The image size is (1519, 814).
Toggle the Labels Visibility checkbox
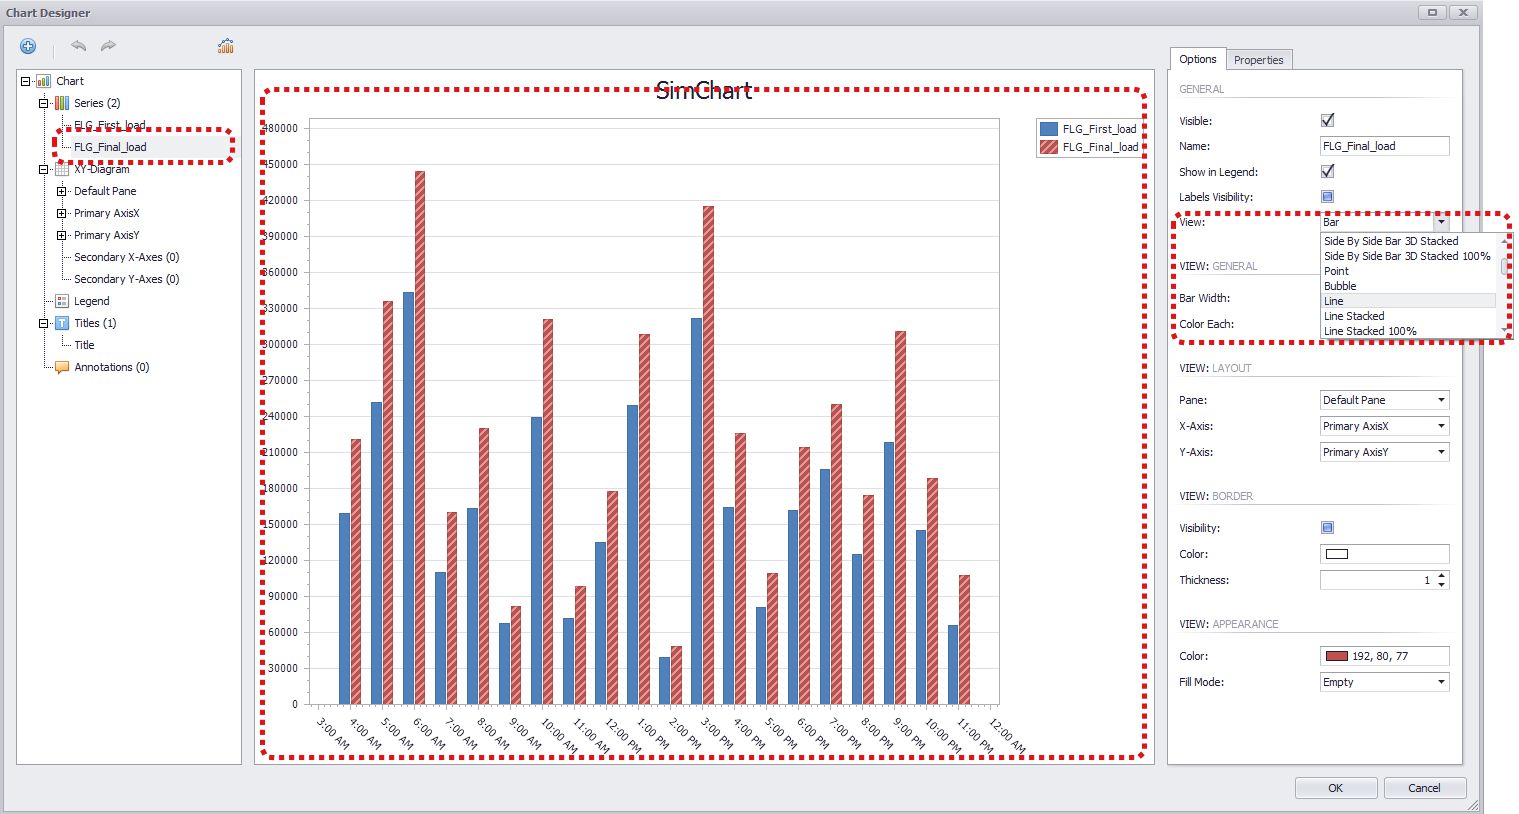[1327, 197]
